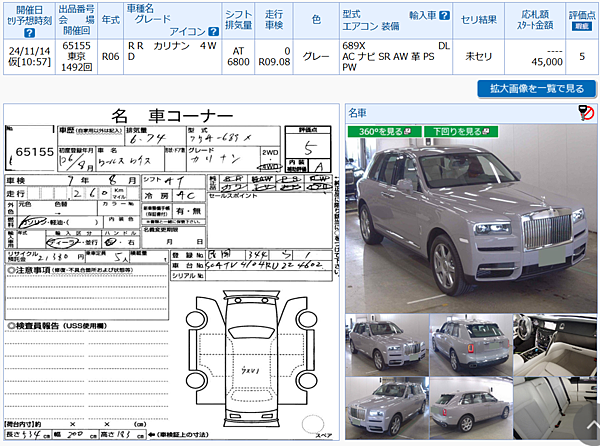Click 拡大画像を一覧で見る button
The height and width of the screenshot is (446, 600).
pyautogui.click(x=536, y=89)
